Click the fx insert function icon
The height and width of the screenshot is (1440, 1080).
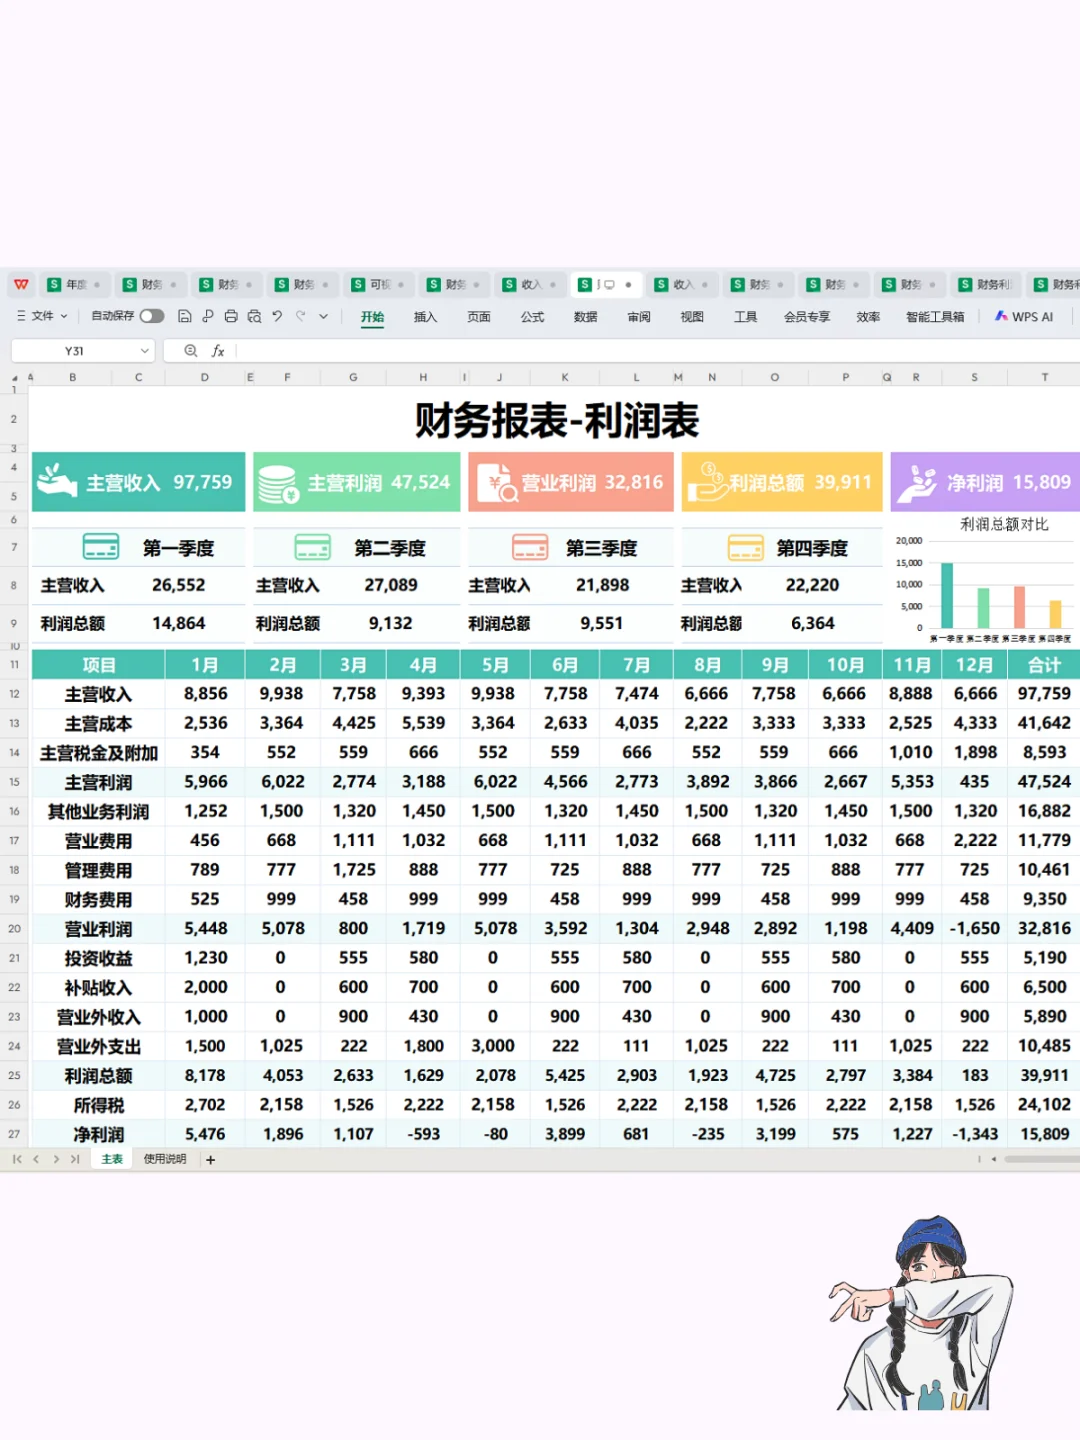pos(218,350)
